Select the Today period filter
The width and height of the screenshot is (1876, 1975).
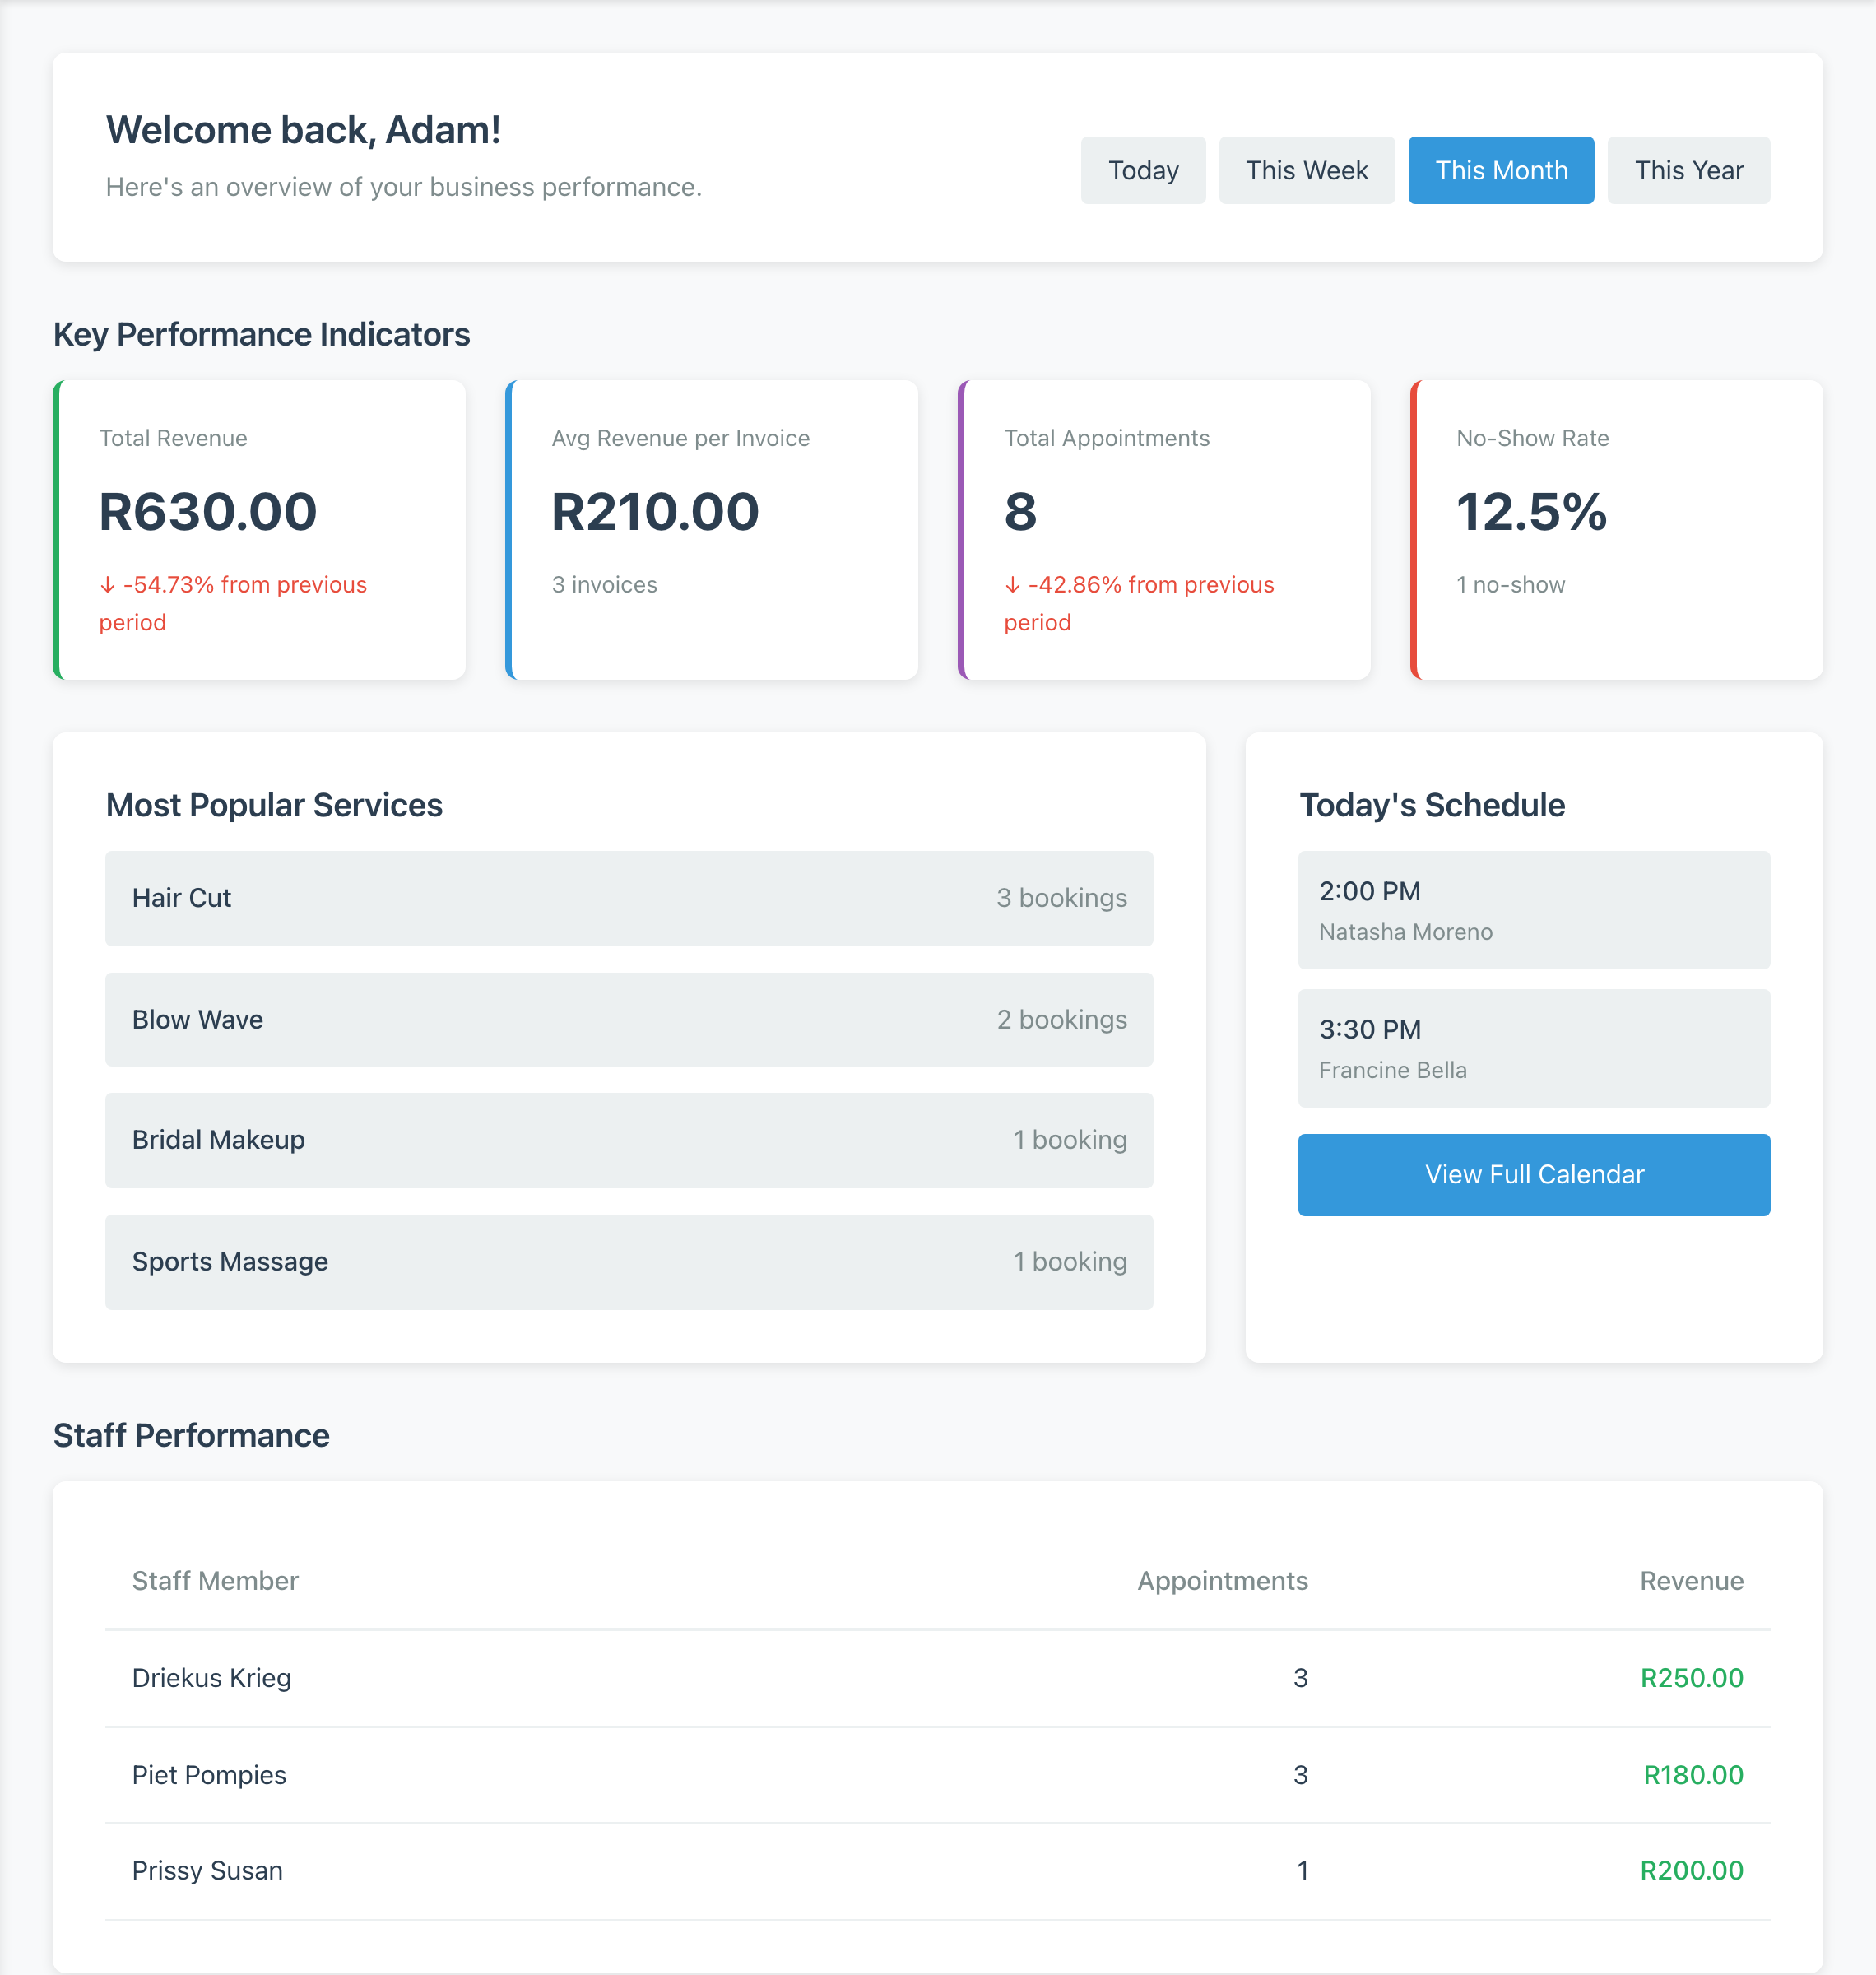1143,170
